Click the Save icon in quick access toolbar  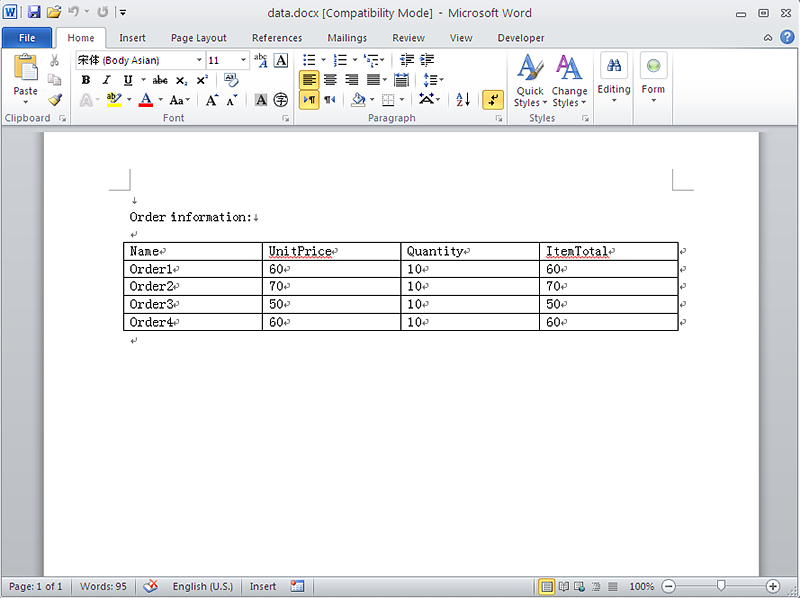tap(34, 12)
